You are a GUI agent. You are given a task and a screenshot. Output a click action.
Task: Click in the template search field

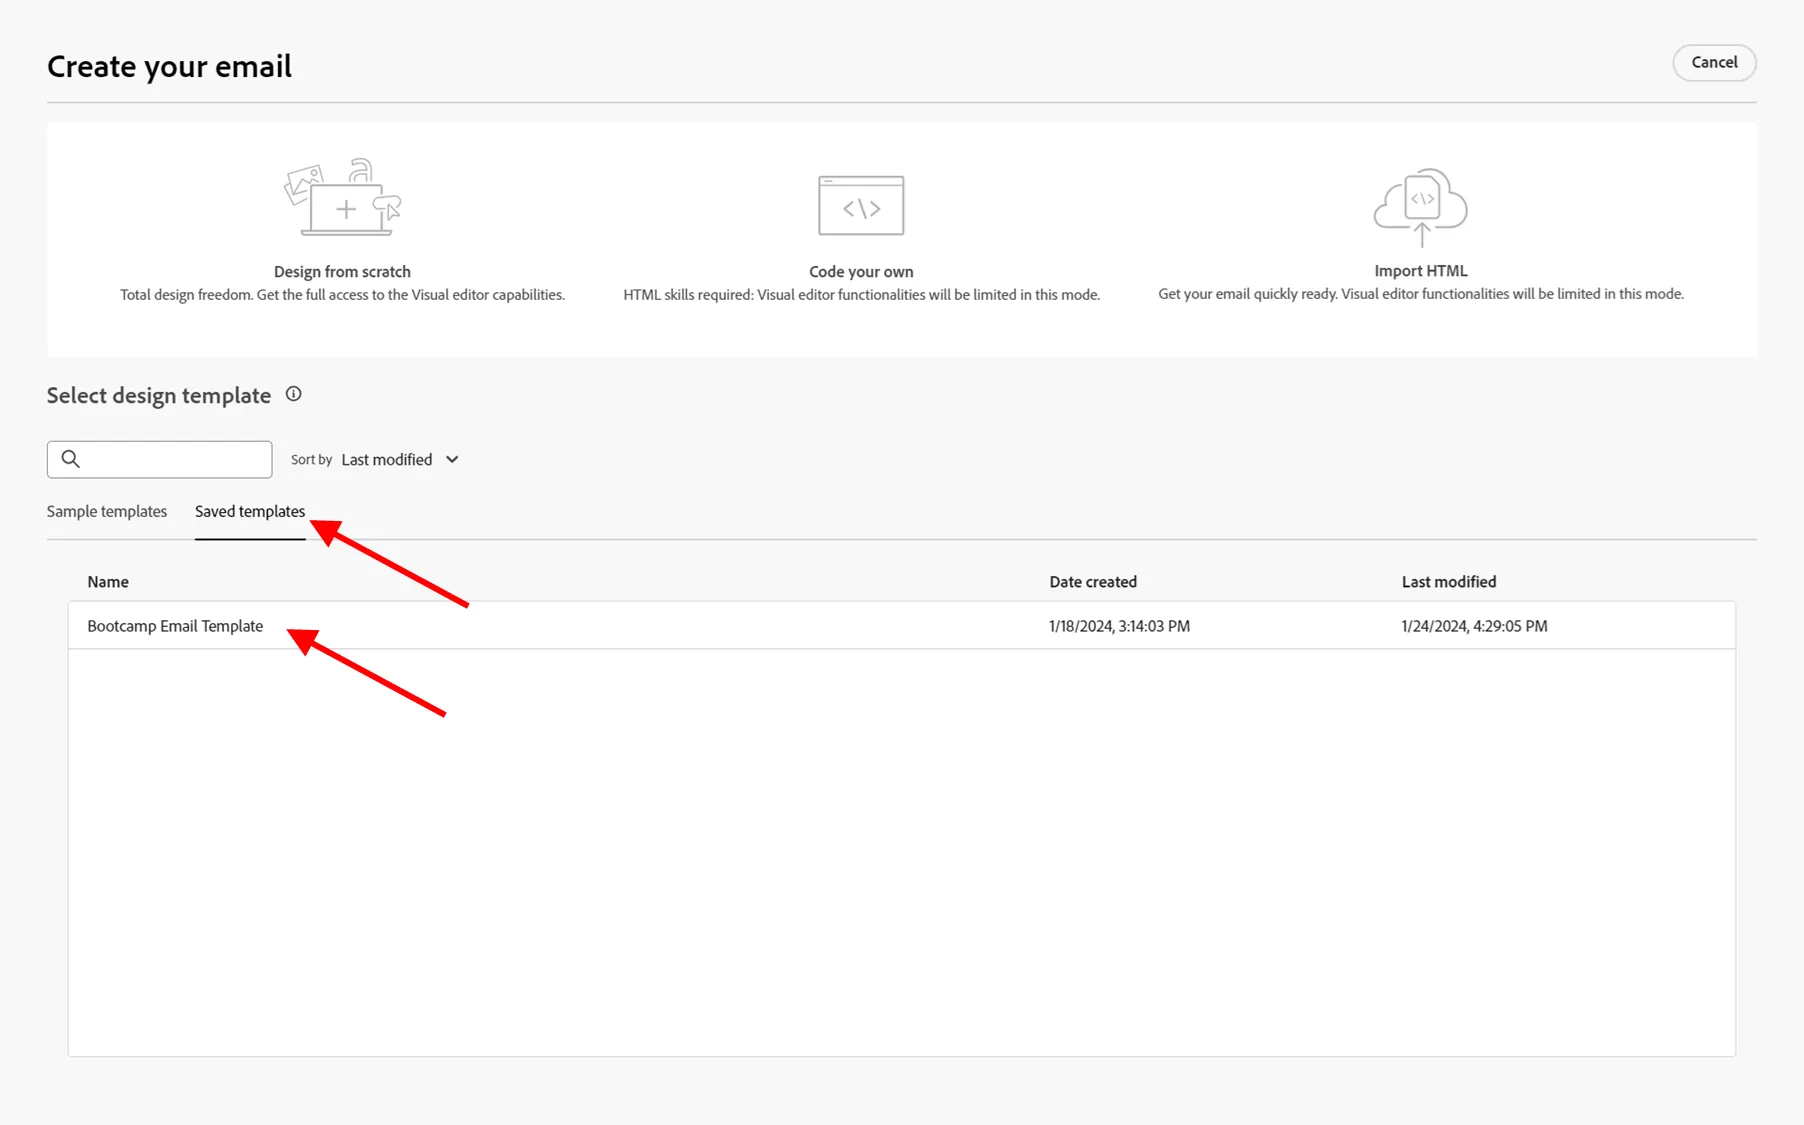[159, 459]
